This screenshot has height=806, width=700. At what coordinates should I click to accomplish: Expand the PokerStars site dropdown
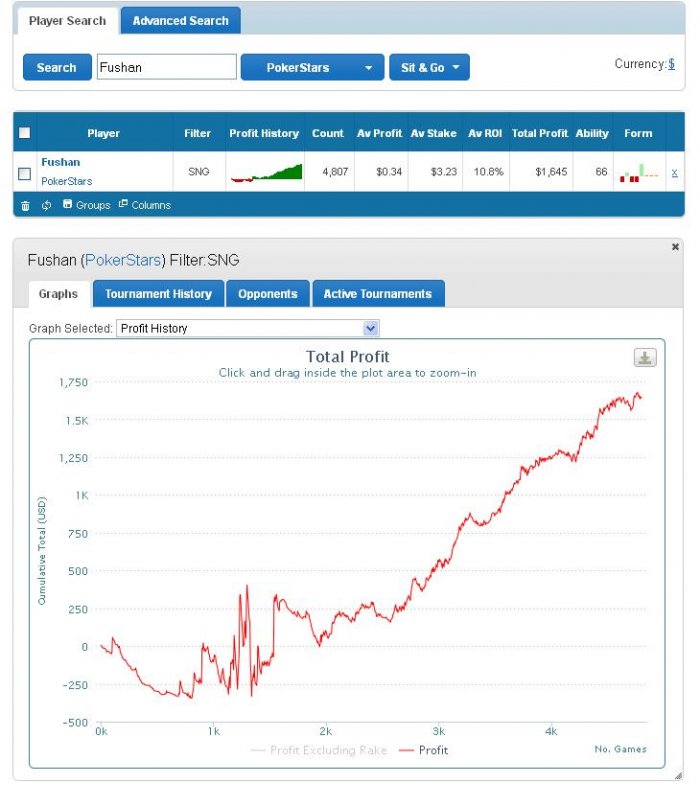point(312,67)
